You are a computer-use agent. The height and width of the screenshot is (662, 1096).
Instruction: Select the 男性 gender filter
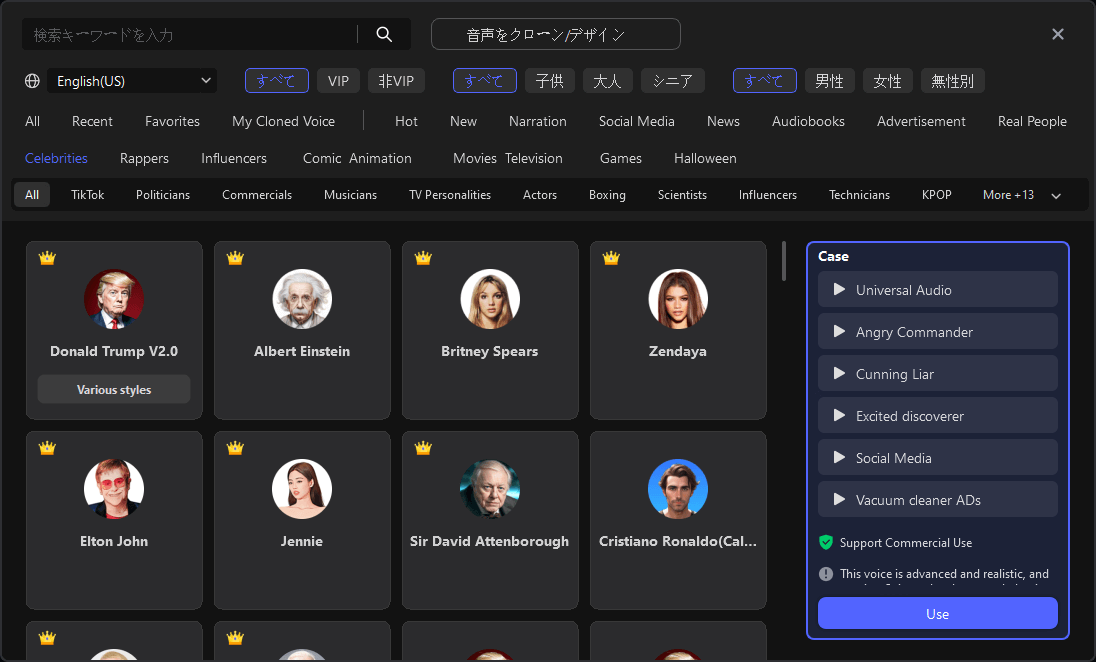(829, 81)
